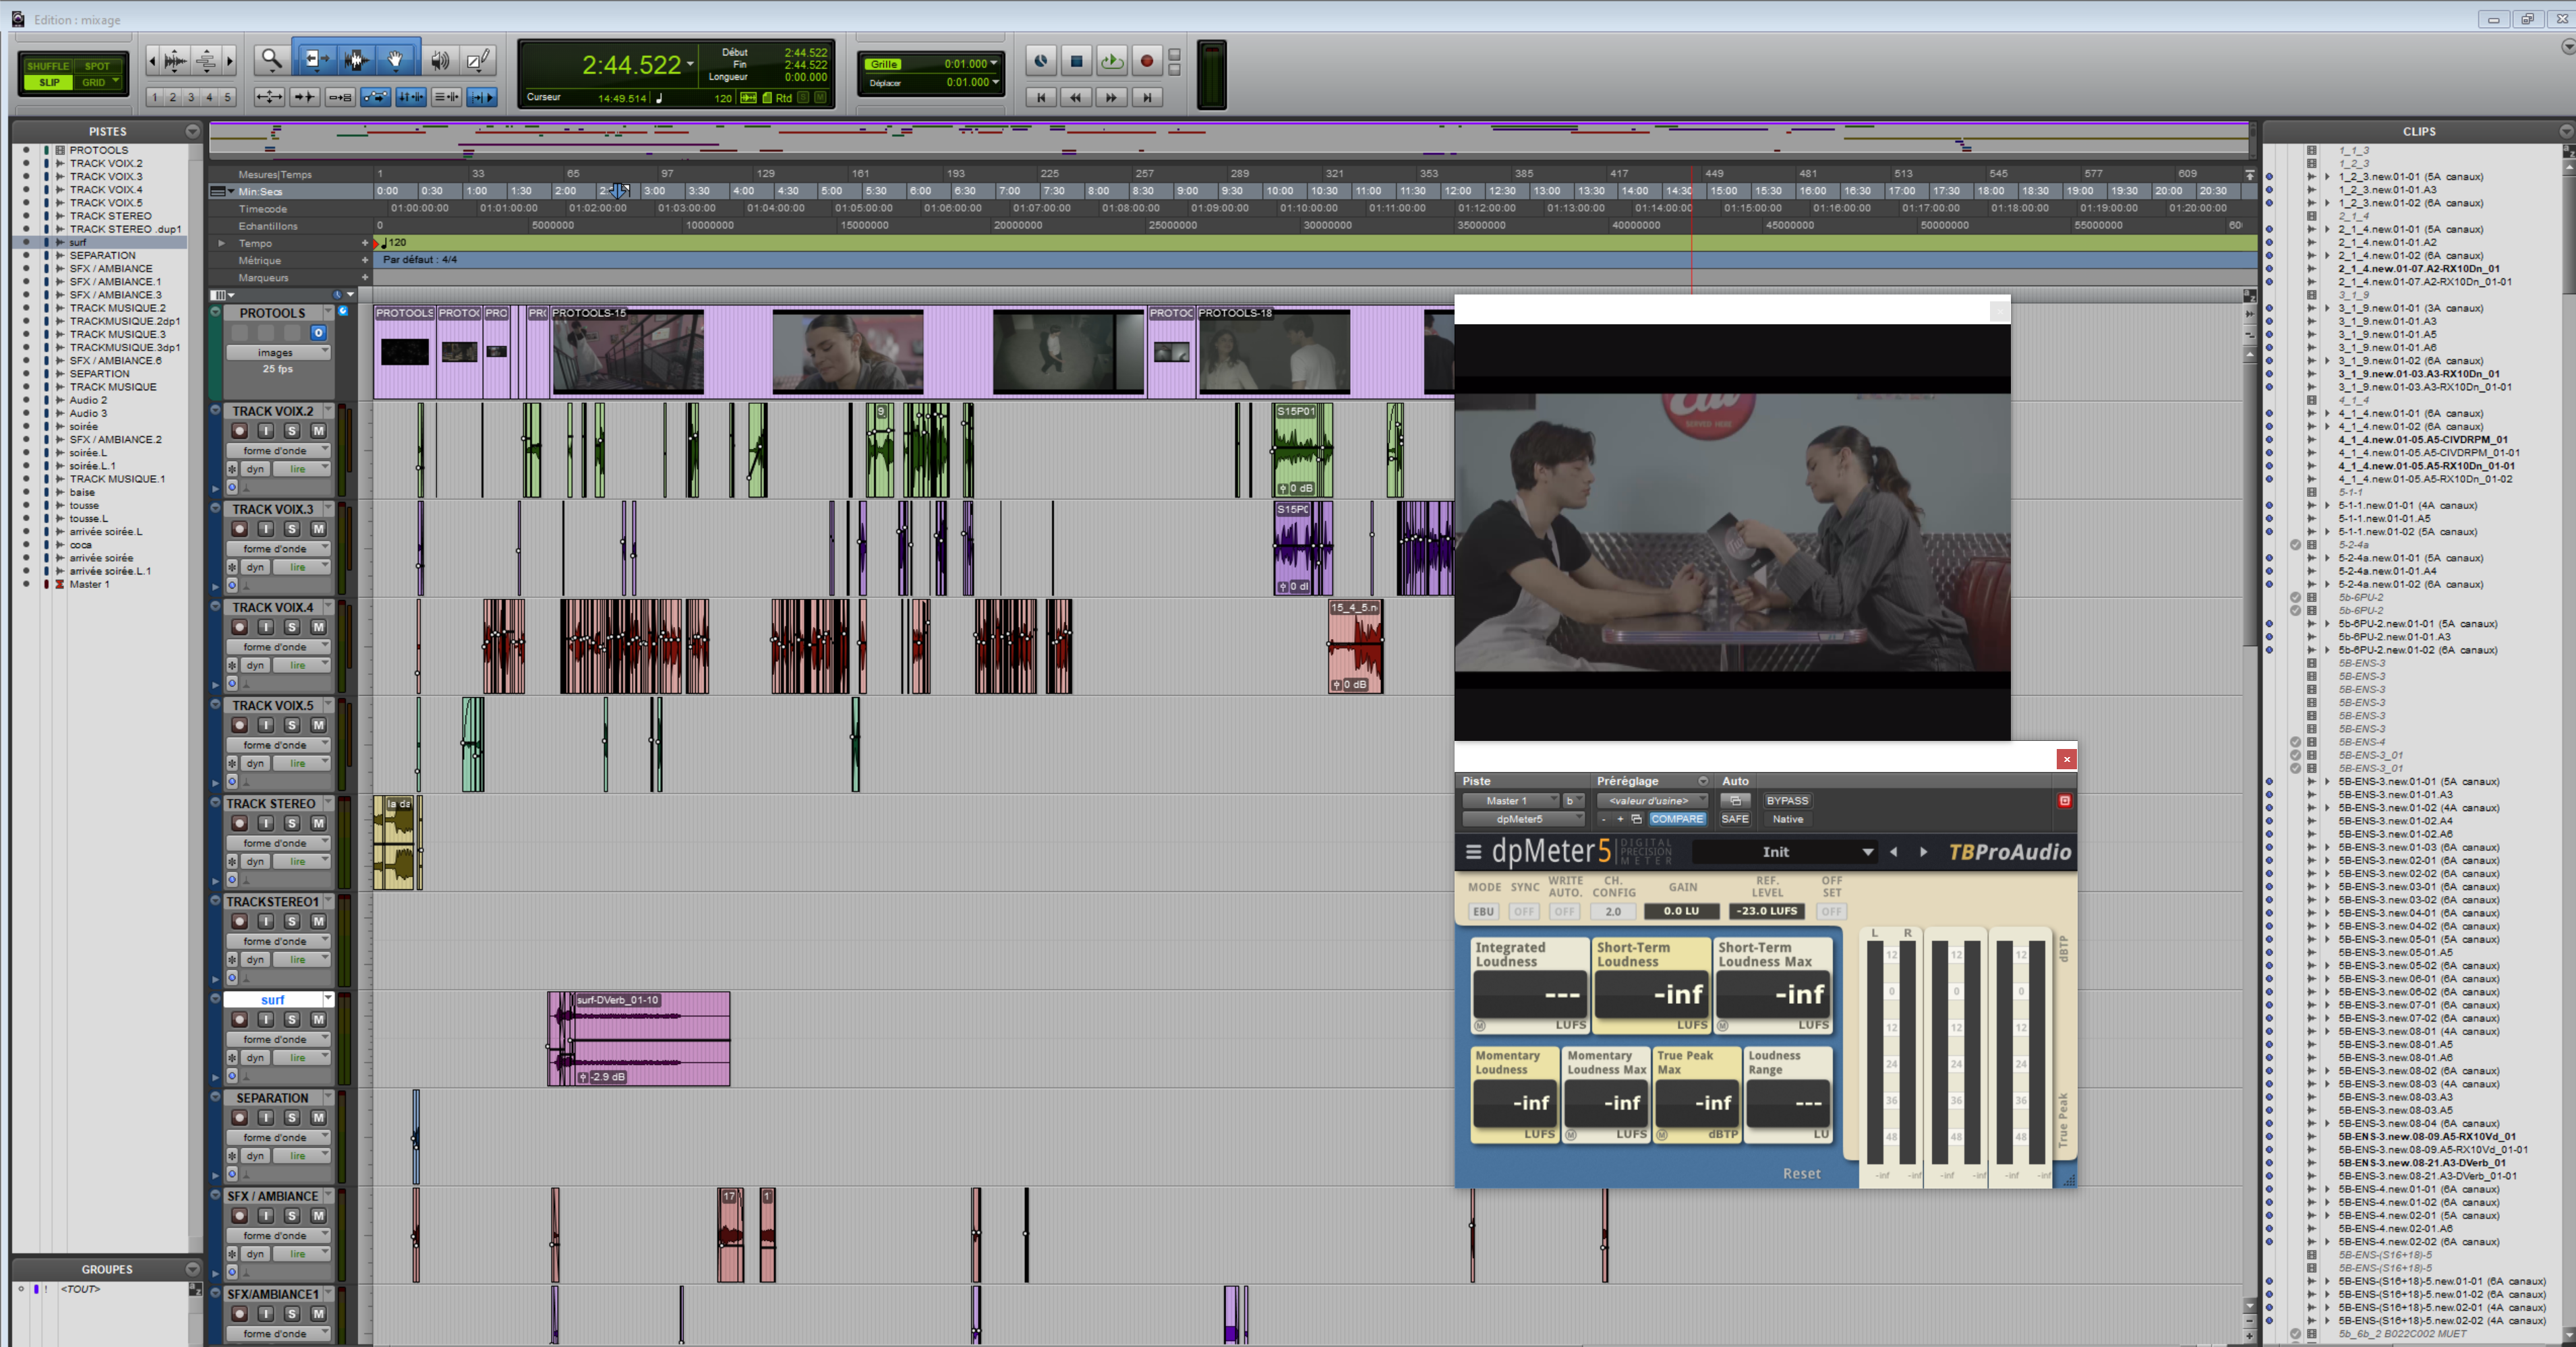2576x1347 pixels.
Task: Click Return to Zero transport button
Action: click(x=1041, y=97)
